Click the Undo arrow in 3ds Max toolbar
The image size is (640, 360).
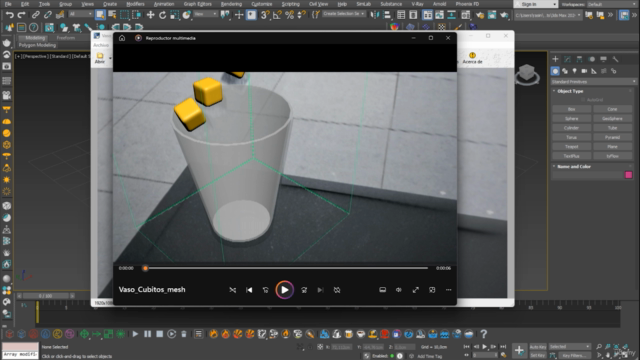pos(9,15)
